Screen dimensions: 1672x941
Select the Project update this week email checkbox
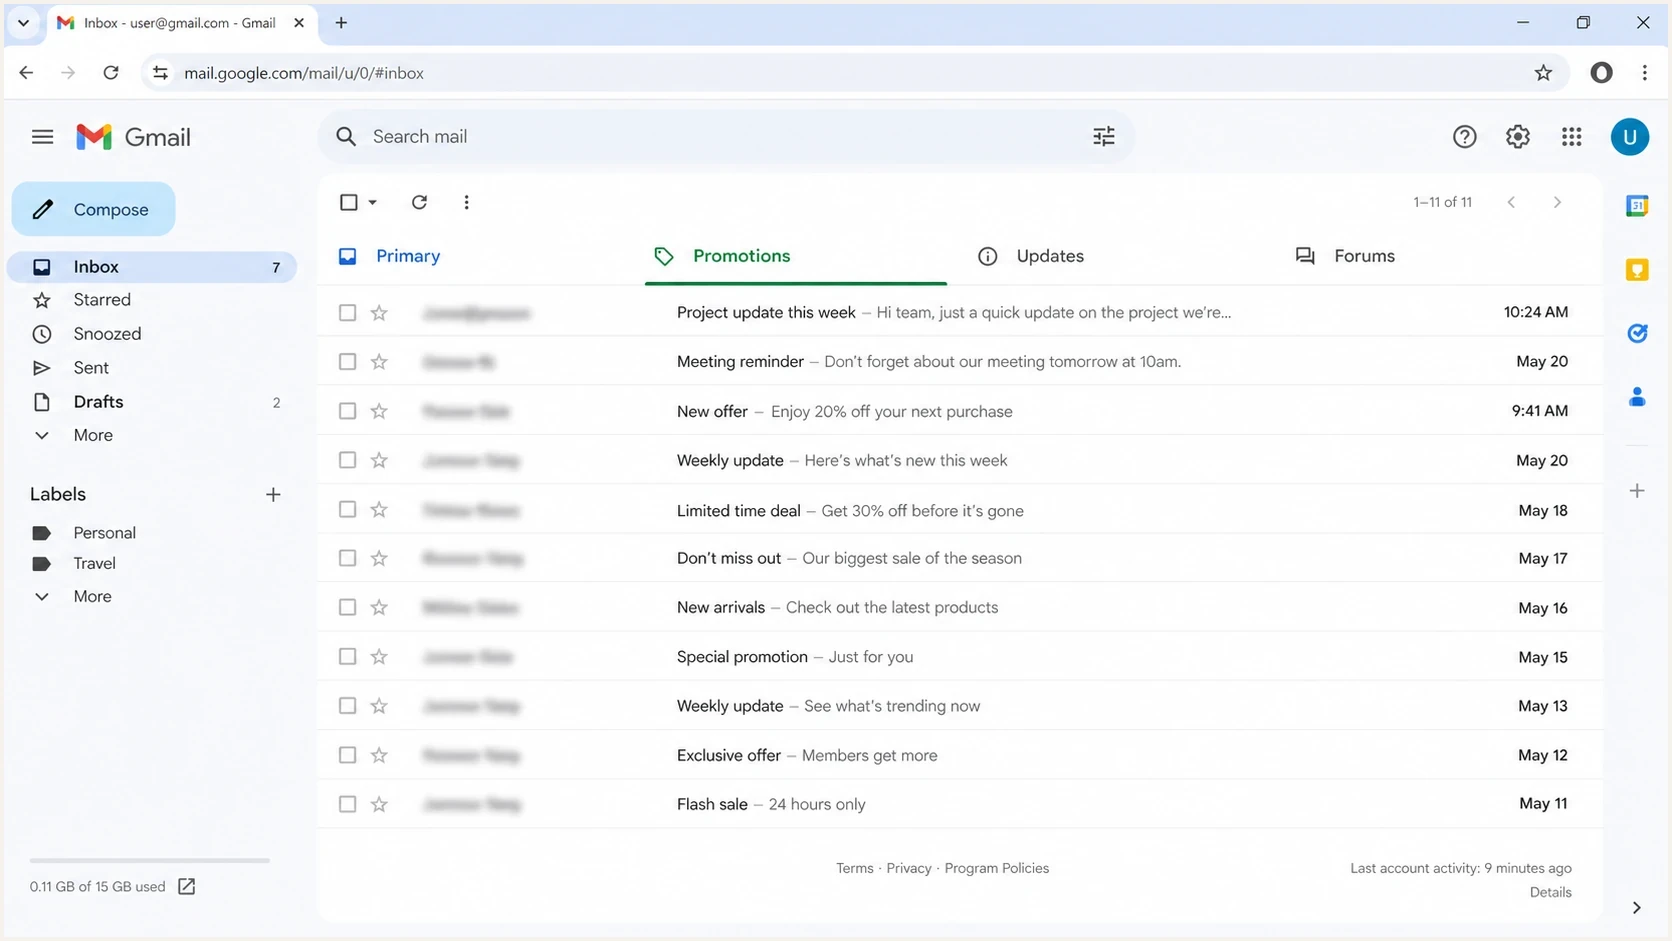347,313
